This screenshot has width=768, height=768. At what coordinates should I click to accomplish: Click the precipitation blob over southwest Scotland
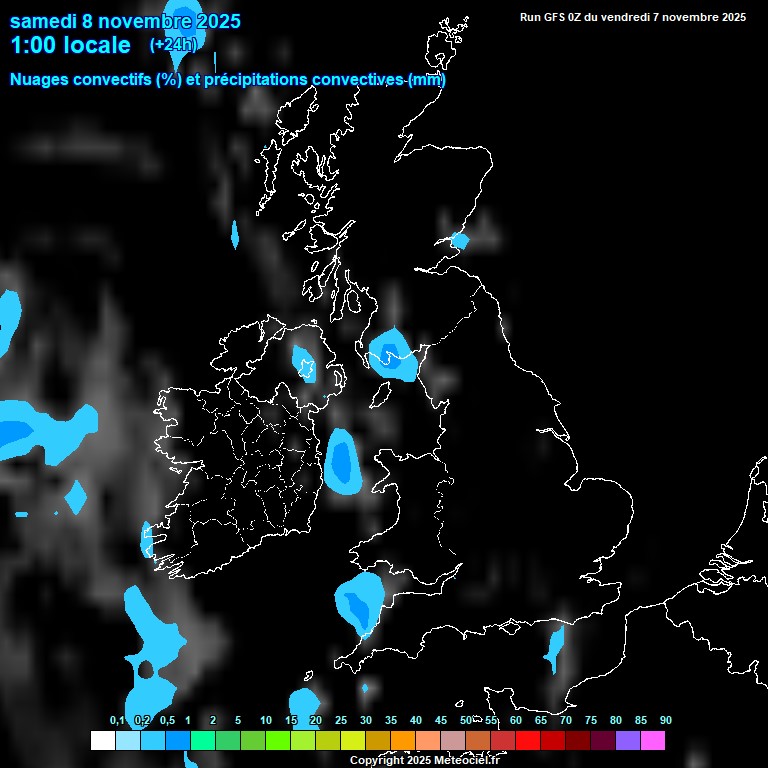393,355
